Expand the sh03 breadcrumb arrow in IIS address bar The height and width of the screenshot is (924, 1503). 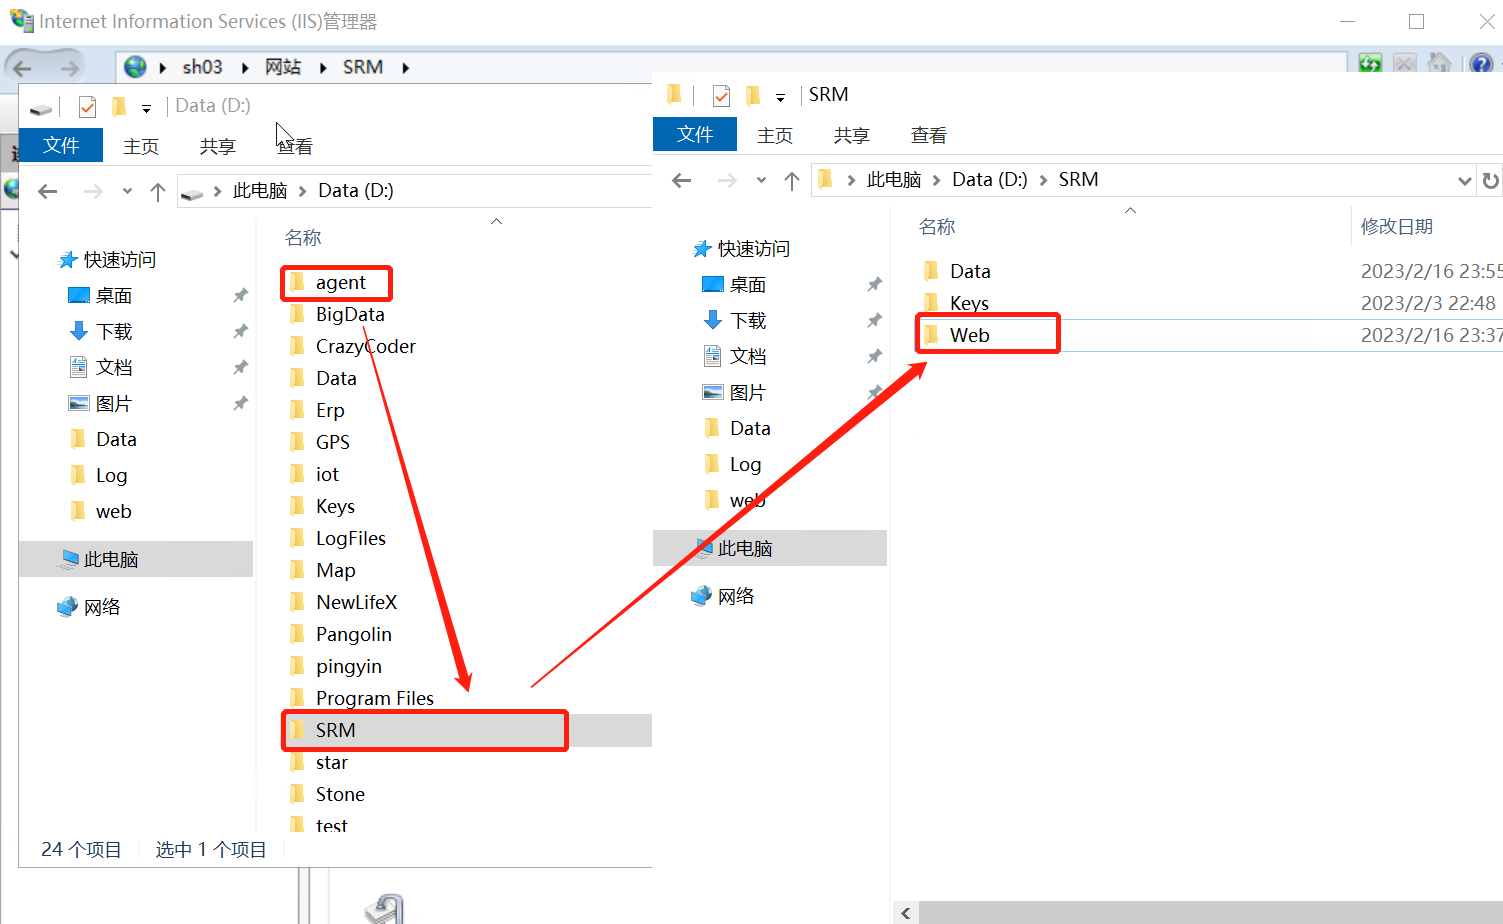pyautogui.click(x=245, y=68)
